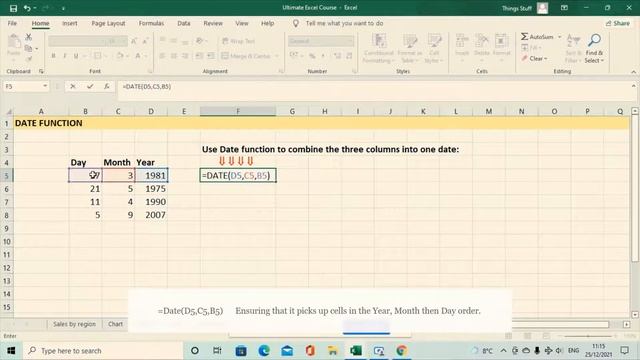
Task: Open the Number Format dropdown
Action: [351, 41]
